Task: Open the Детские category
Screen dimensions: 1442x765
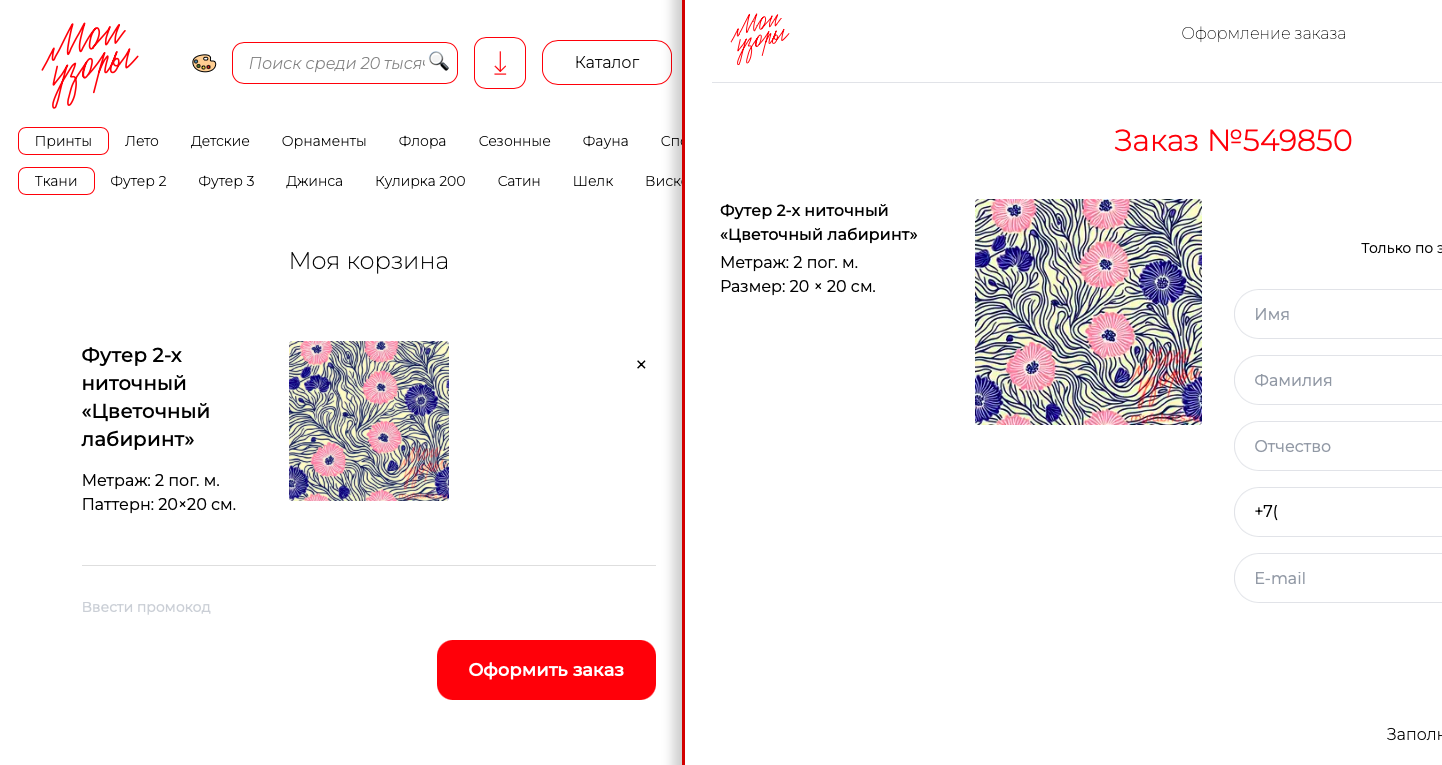Action: coord(220,141)
